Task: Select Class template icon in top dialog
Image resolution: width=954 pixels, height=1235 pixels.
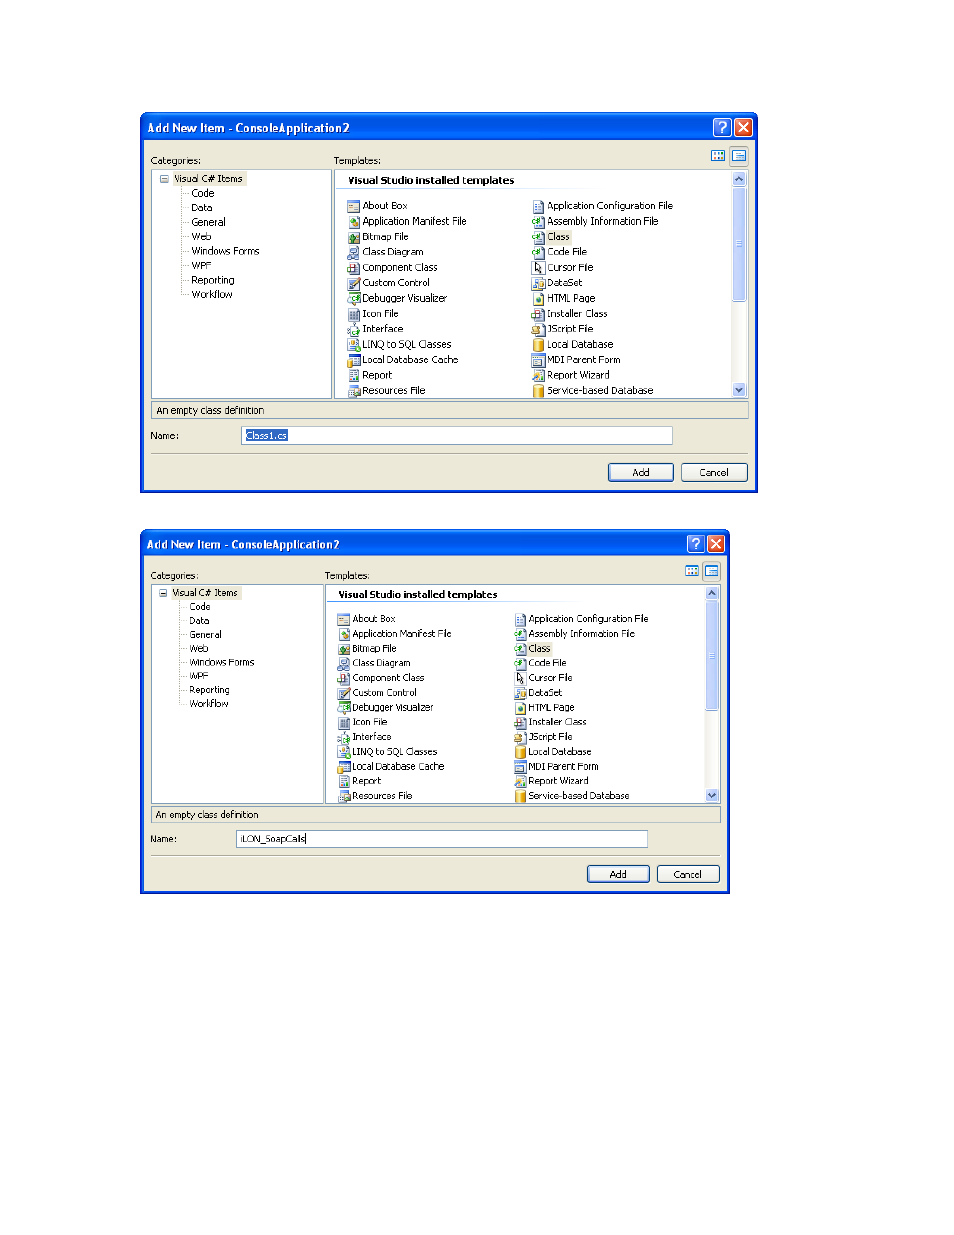Action: (x=538, y=237)
